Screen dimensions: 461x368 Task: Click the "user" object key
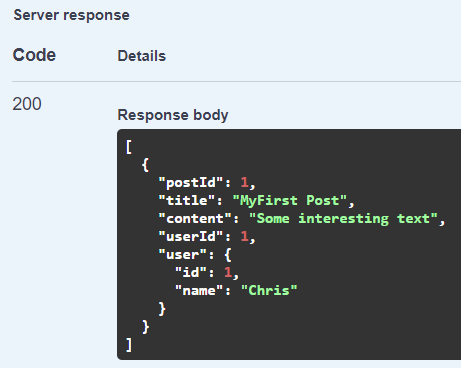click(182, 255)
